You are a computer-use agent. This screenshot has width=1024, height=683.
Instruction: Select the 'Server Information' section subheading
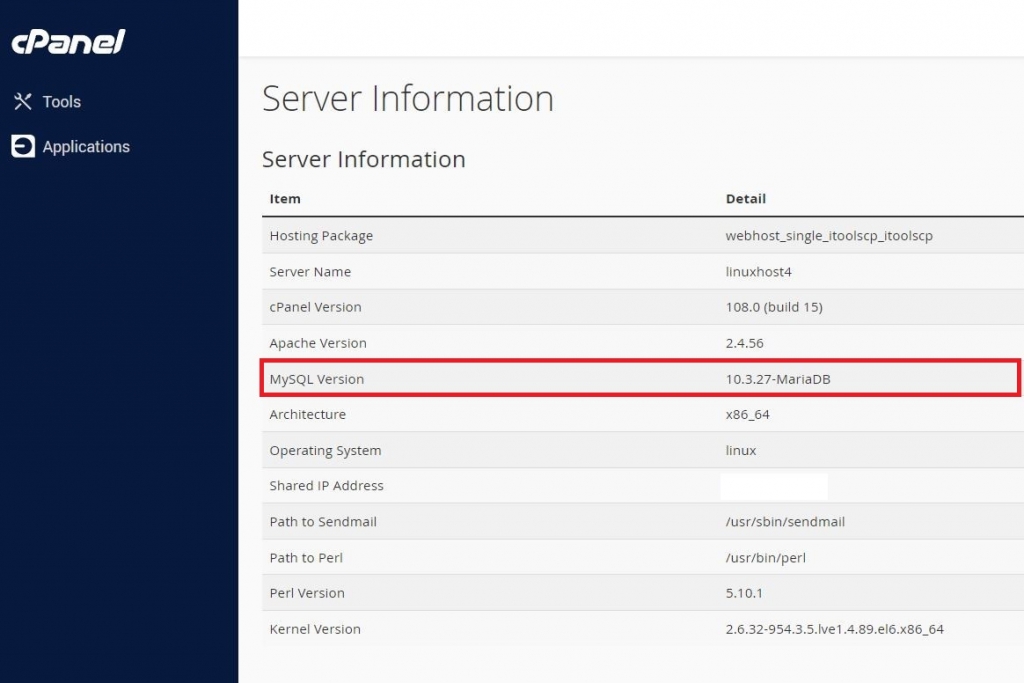tap(364, 159)
